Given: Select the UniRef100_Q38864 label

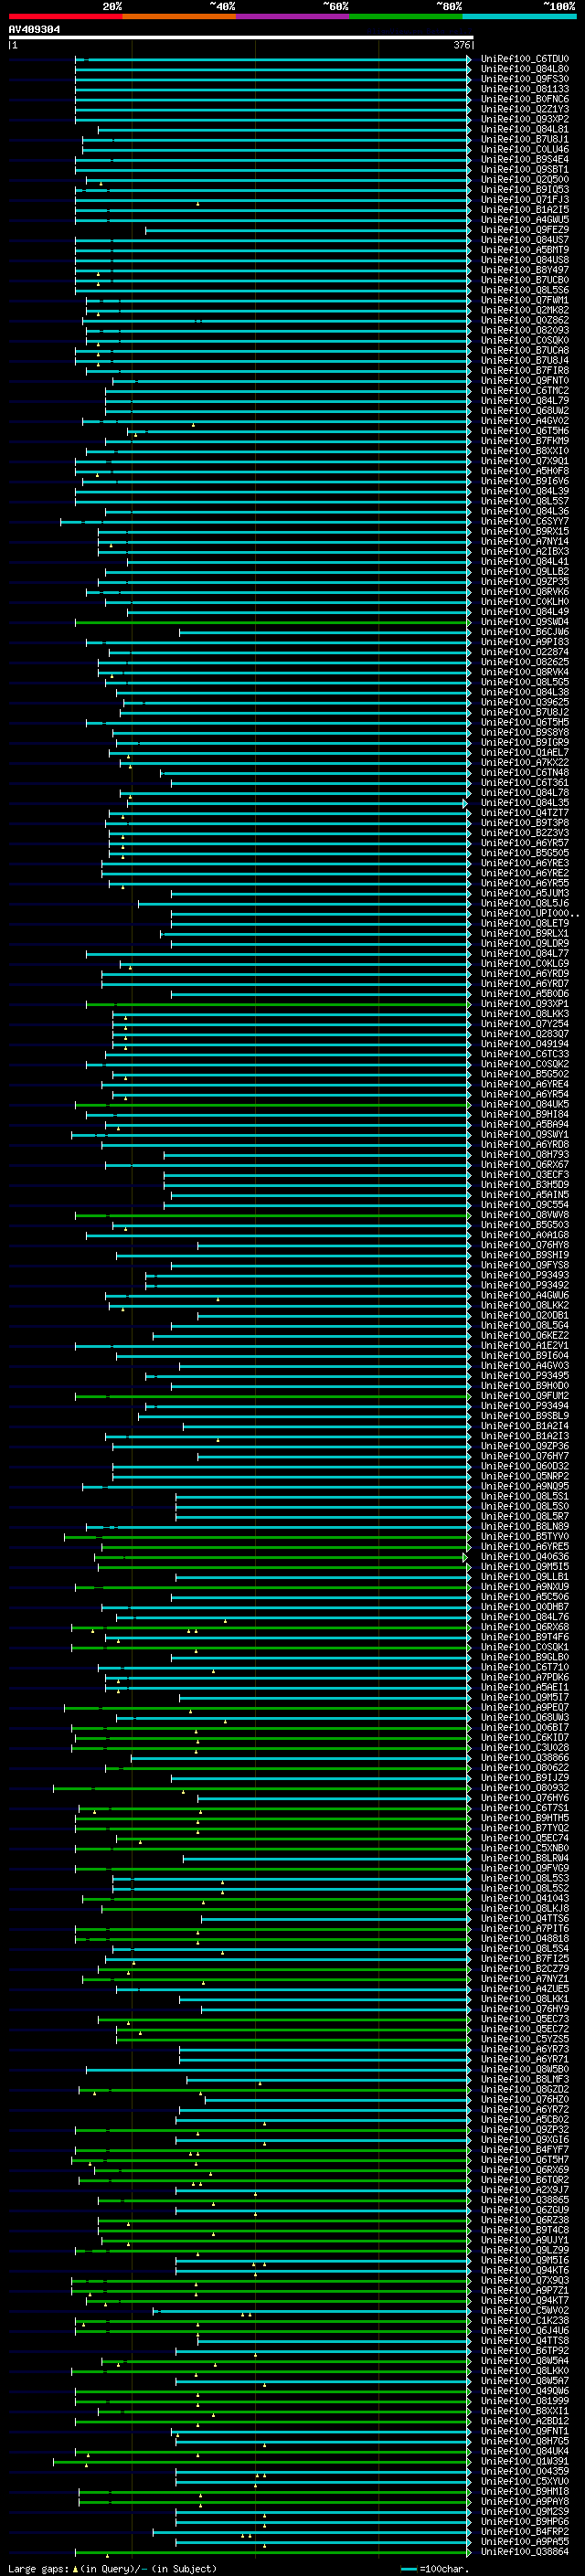Looking at the screenshot, I should 524,2551.
